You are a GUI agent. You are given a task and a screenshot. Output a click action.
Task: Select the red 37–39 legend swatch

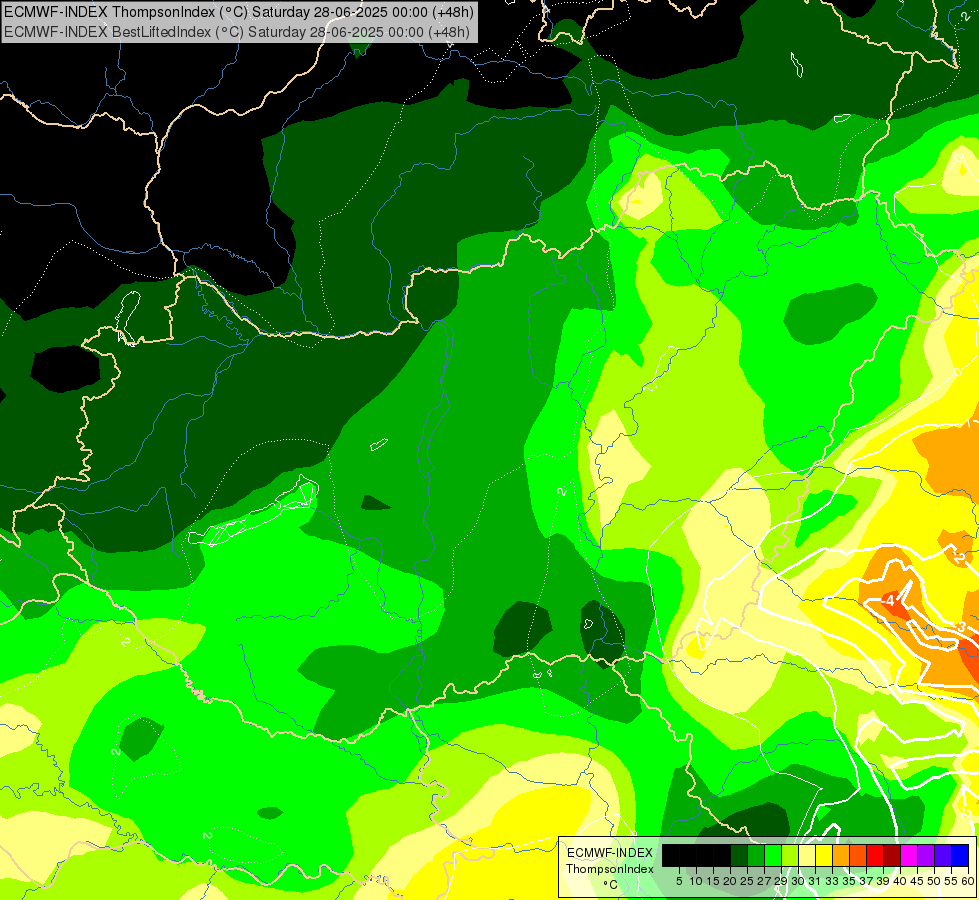pyautogui.click(x=875, y=855)
